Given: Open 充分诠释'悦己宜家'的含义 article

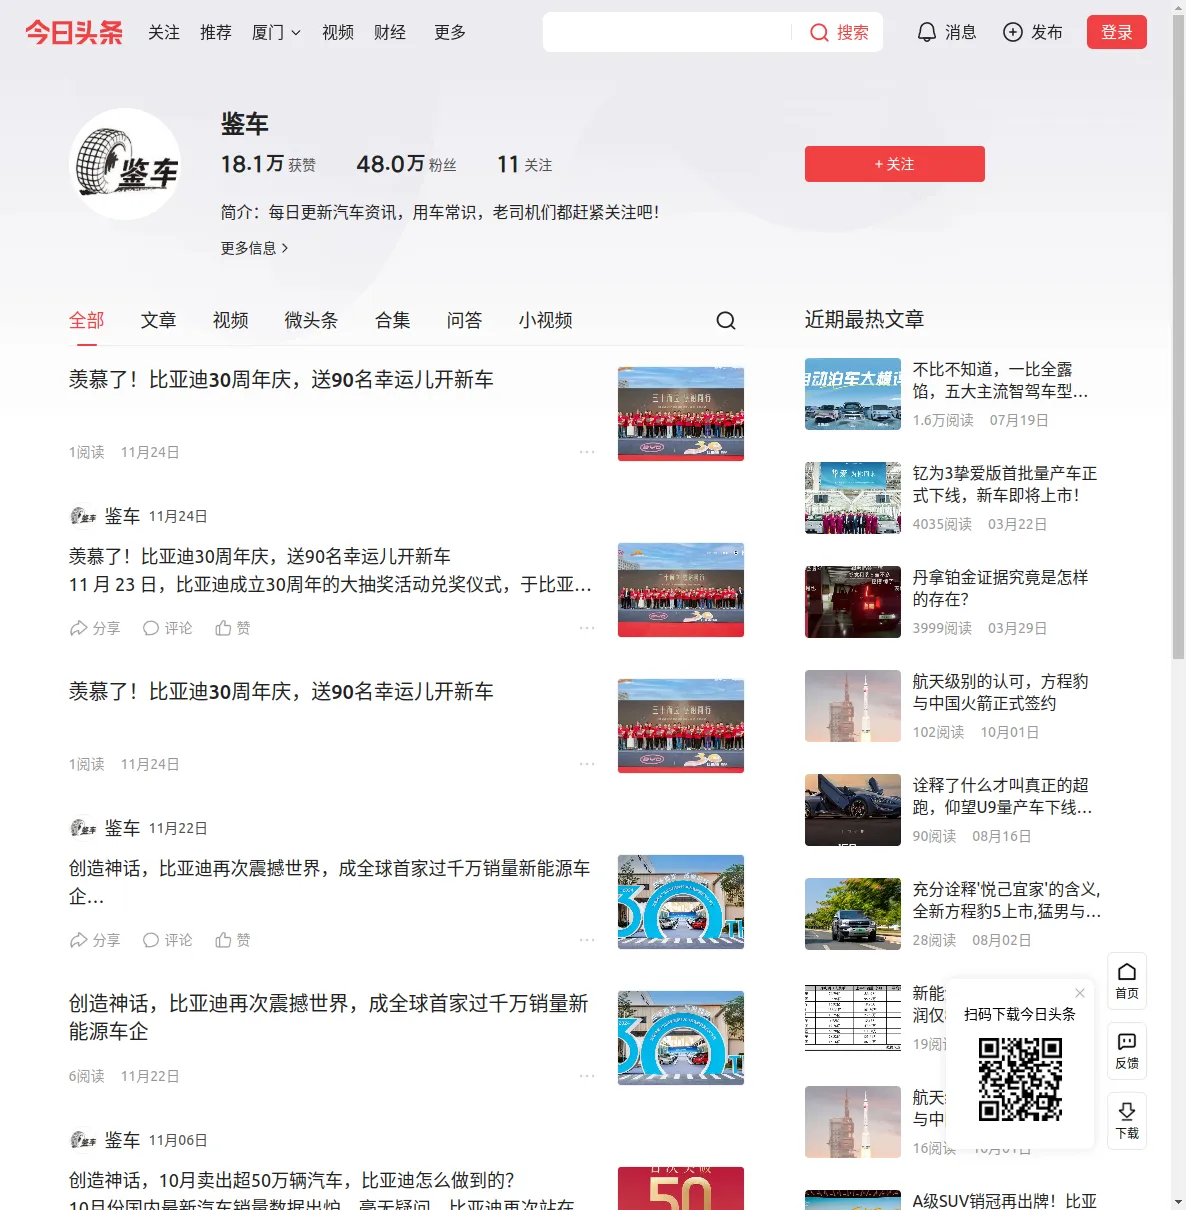Looking at the screenshot, I should coord(1007,900).
